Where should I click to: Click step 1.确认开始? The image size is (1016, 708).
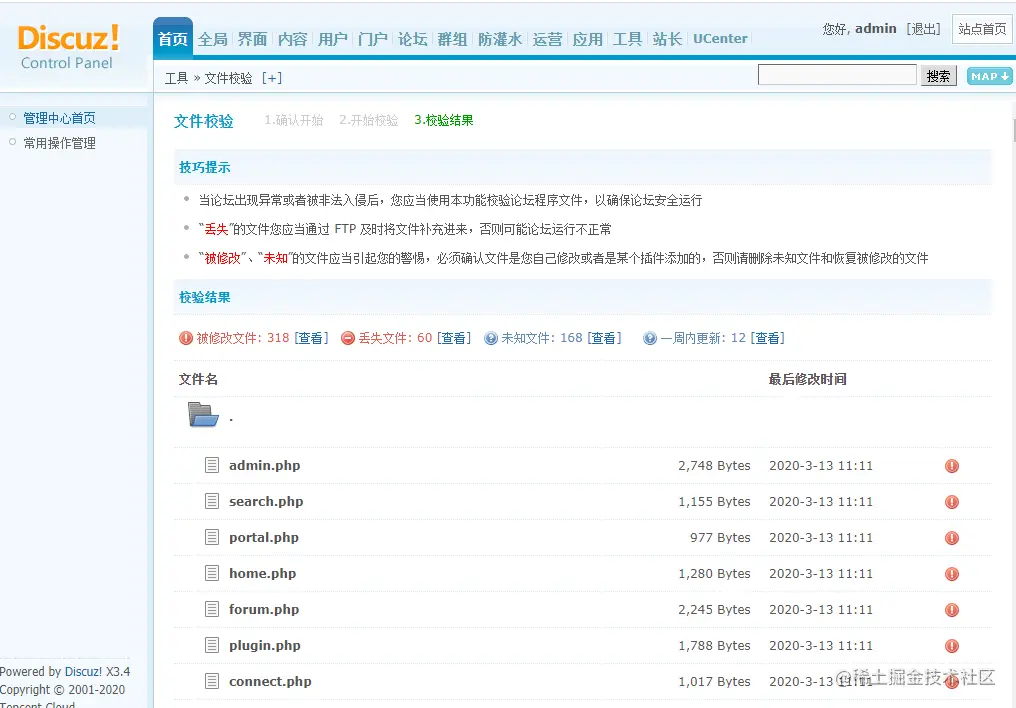coord(294,120)
